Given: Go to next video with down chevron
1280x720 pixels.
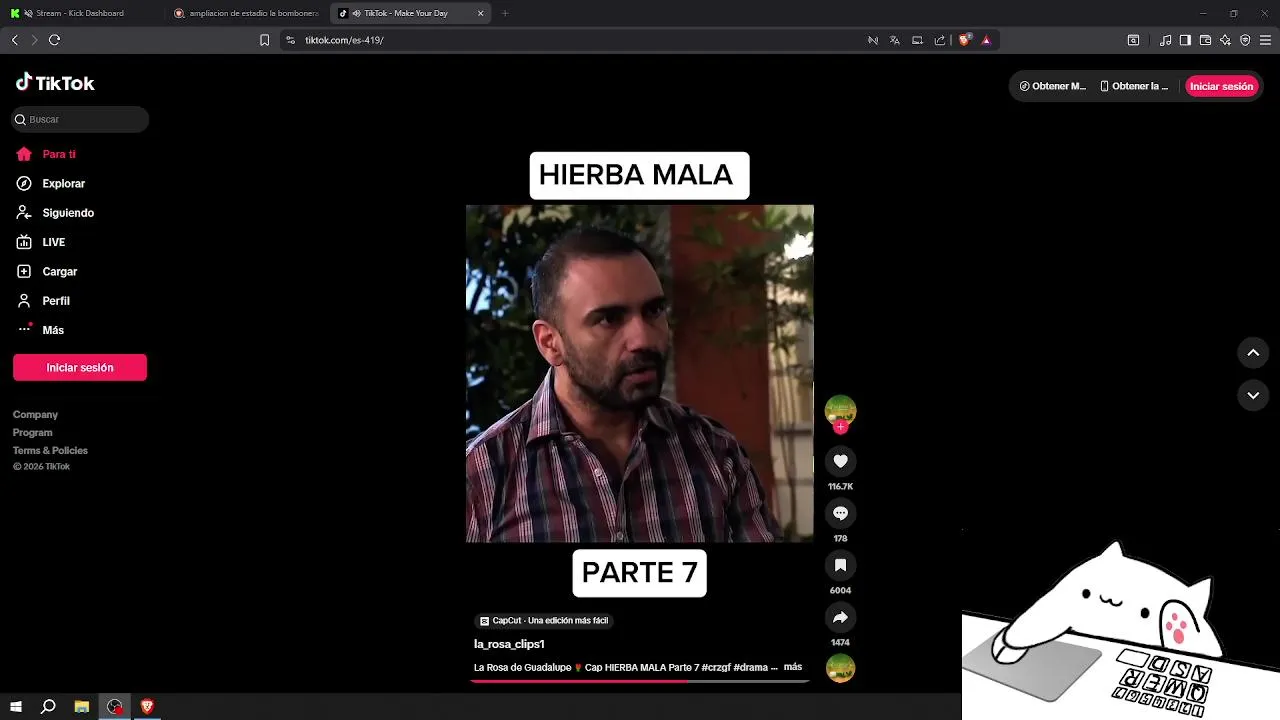Looking at the screenshot, I should coord(1253,395).
